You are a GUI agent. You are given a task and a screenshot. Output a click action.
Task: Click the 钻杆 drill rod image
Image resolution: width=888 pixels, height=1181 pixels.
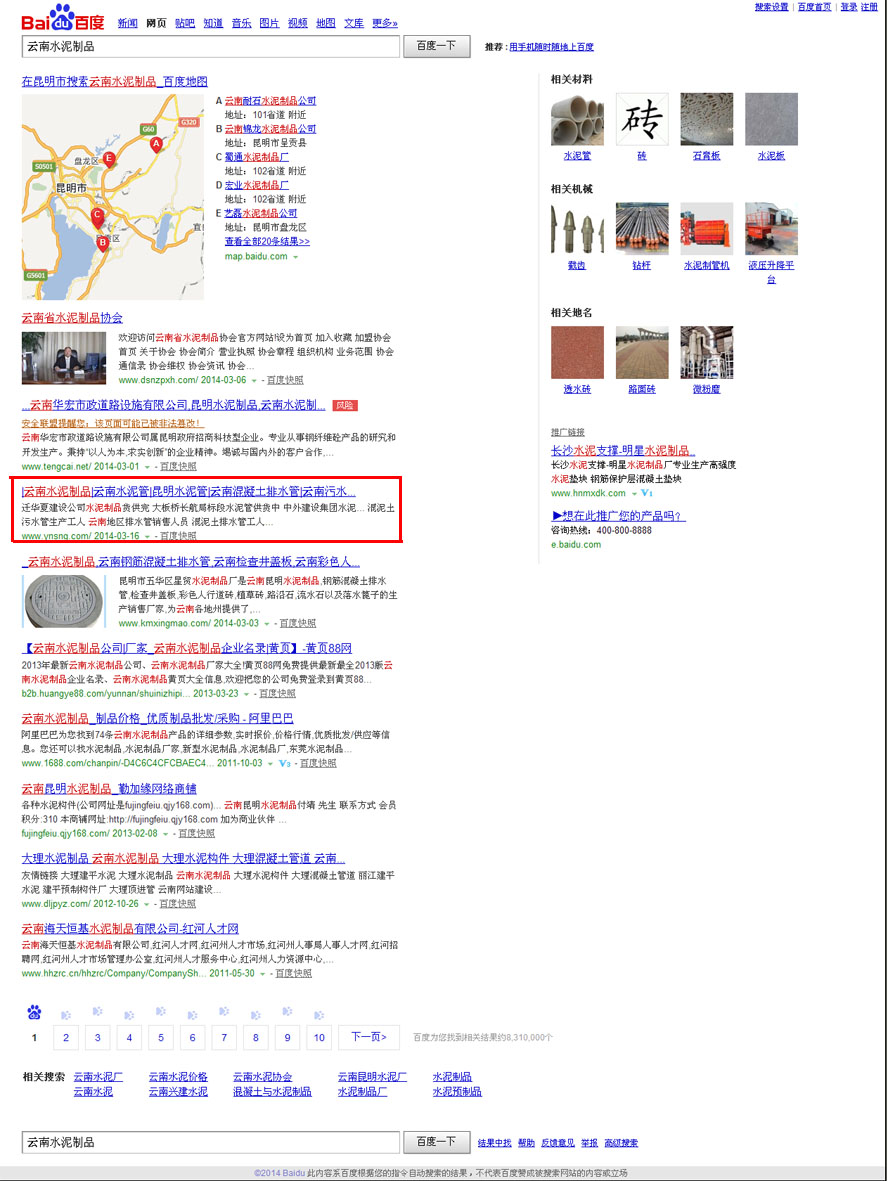[642, 228]
